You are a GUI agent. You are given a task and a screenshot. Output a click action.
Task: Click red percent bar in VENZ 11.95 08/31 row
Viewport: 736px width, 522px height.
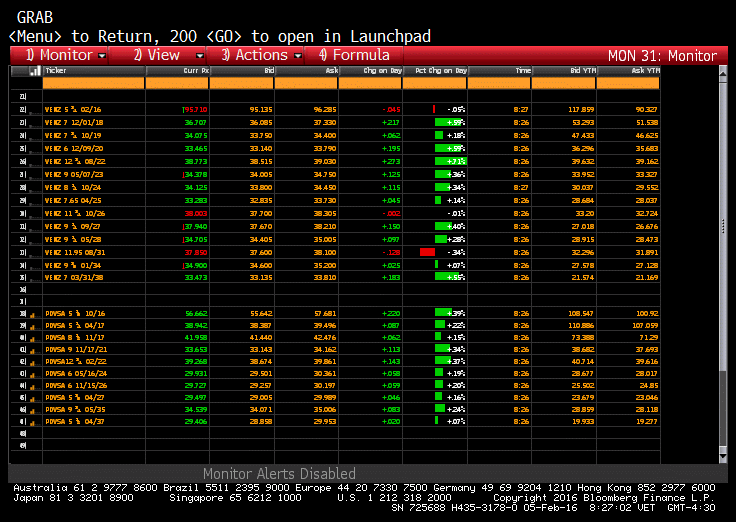pos(427,252)
